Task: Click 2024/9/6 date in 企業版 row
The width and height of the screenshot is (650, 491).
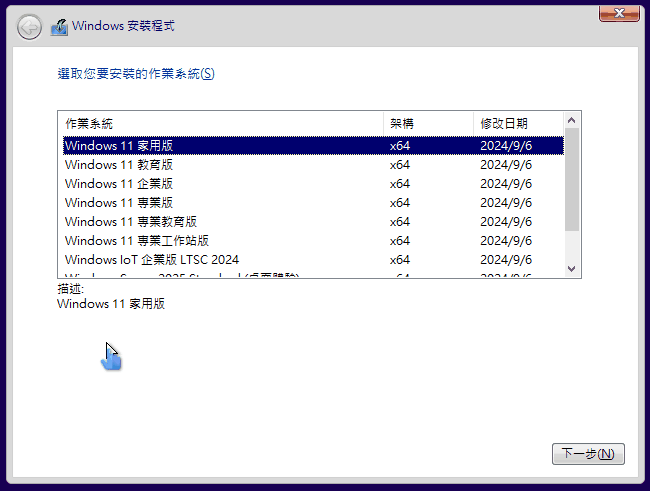Action: (x=506, y=184)
